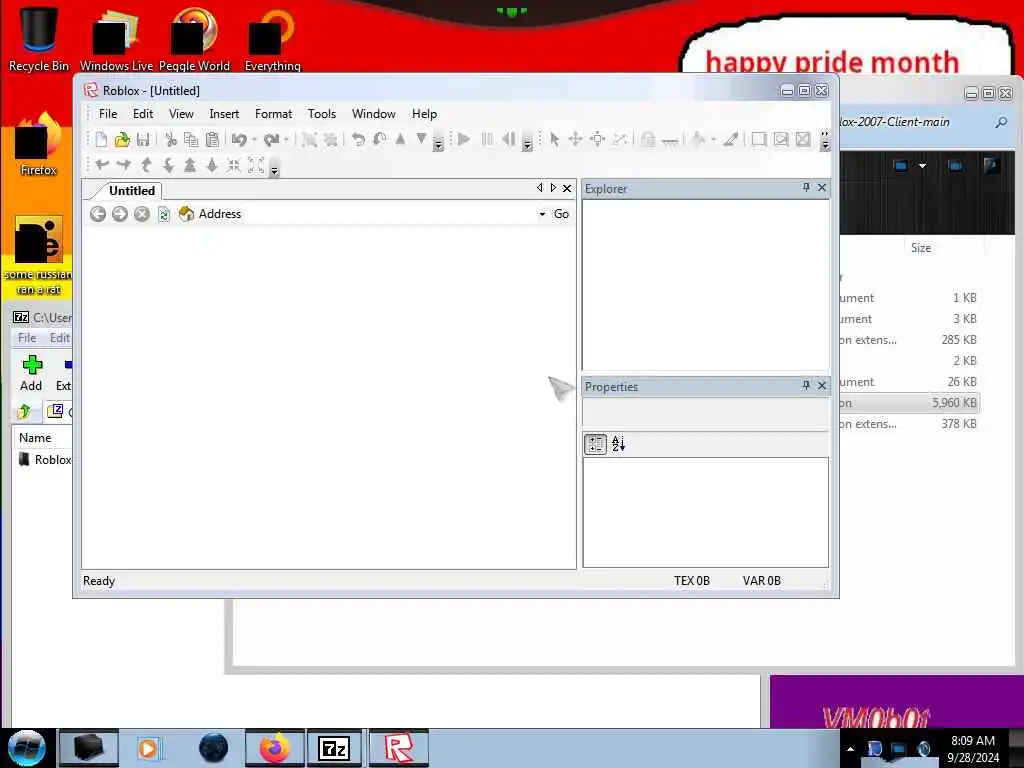Click the down triangle tilt icon
Screen dimensions: 1024x768
tap(421, 139)
